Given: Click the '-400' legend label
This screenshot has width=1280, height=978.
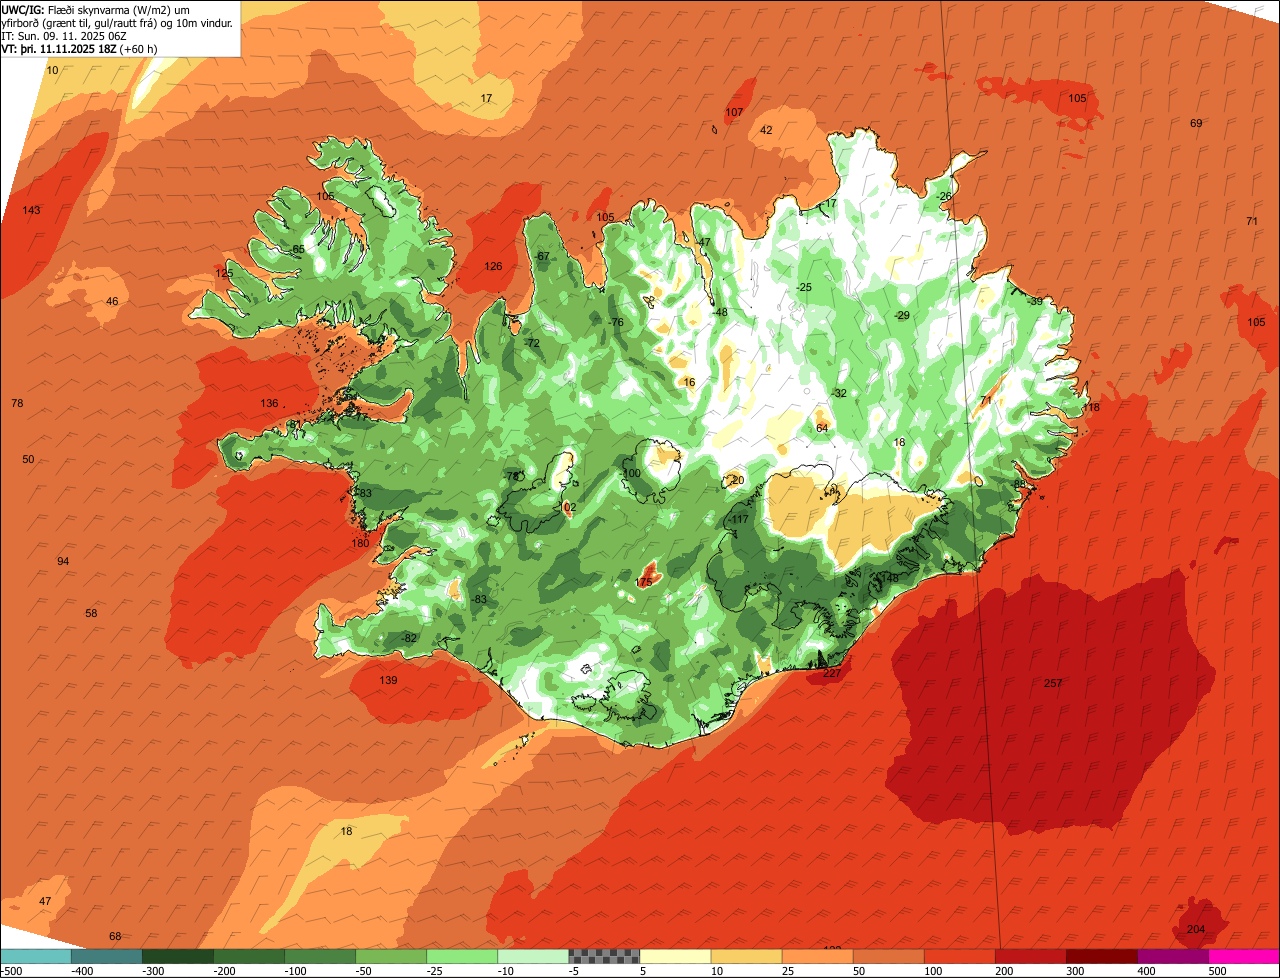Looking at the screenshot, I should [84, 971].
